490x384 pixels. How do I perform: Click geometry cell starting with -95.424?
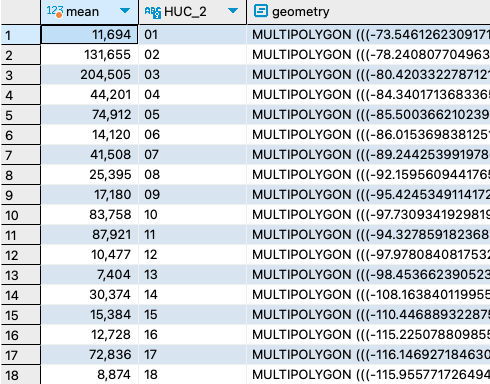369,195
